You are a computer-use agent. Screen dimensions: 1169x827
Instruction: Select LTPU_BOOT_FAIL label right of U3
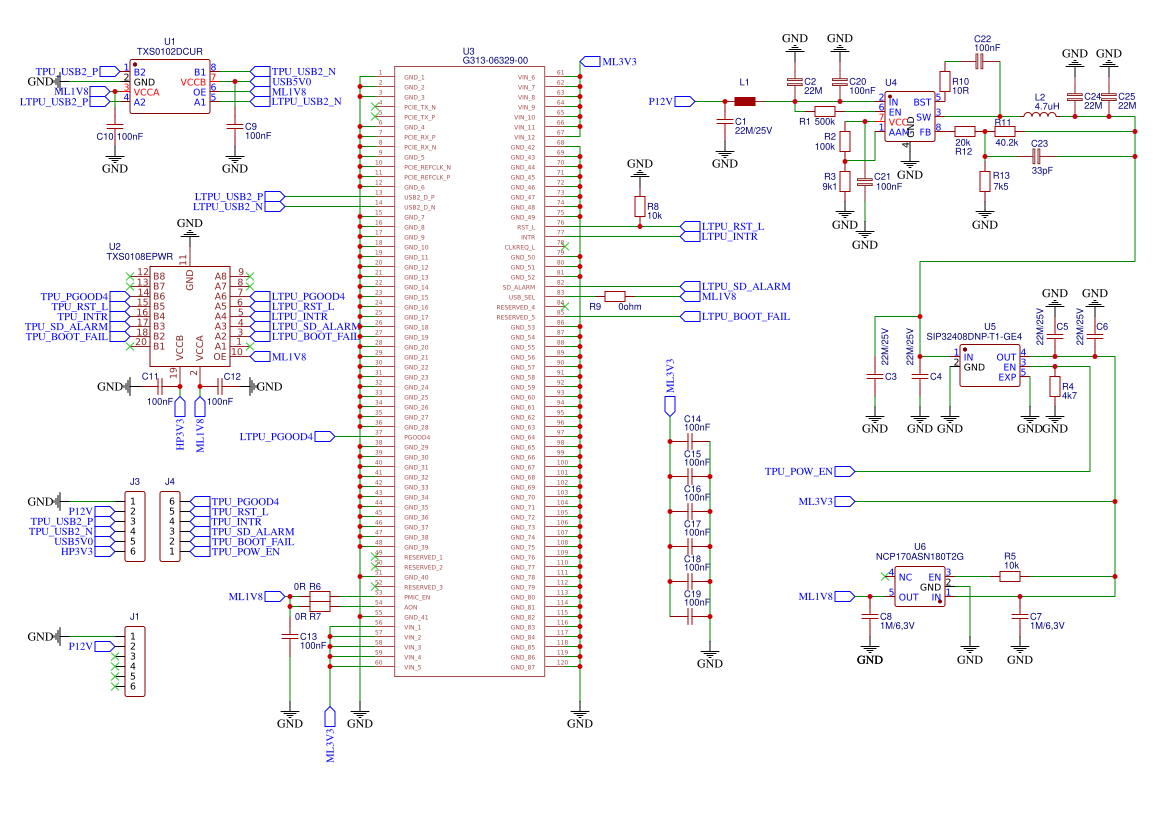click(x=735, y=316)
